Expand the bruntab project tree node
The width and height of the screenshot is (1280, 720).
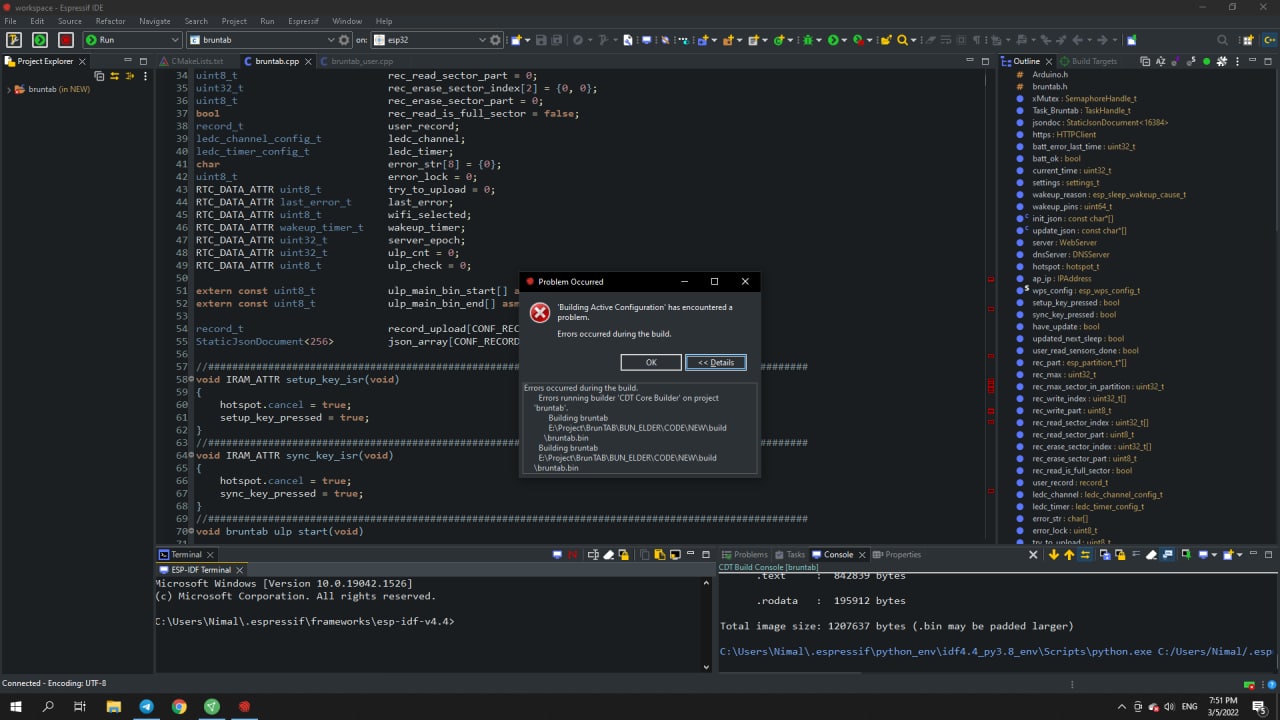coord(8,89)
